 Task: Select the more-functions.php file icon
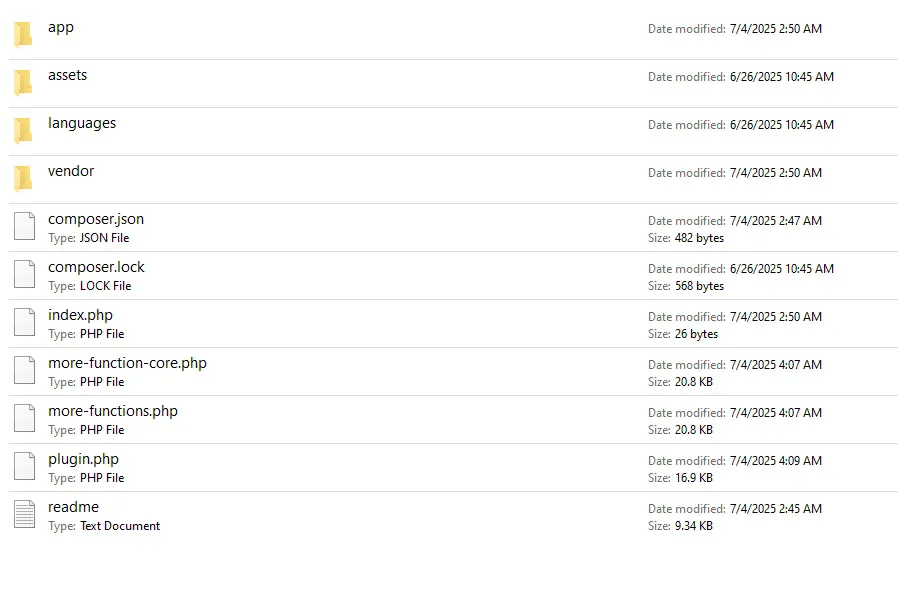(x=24, y=418)
